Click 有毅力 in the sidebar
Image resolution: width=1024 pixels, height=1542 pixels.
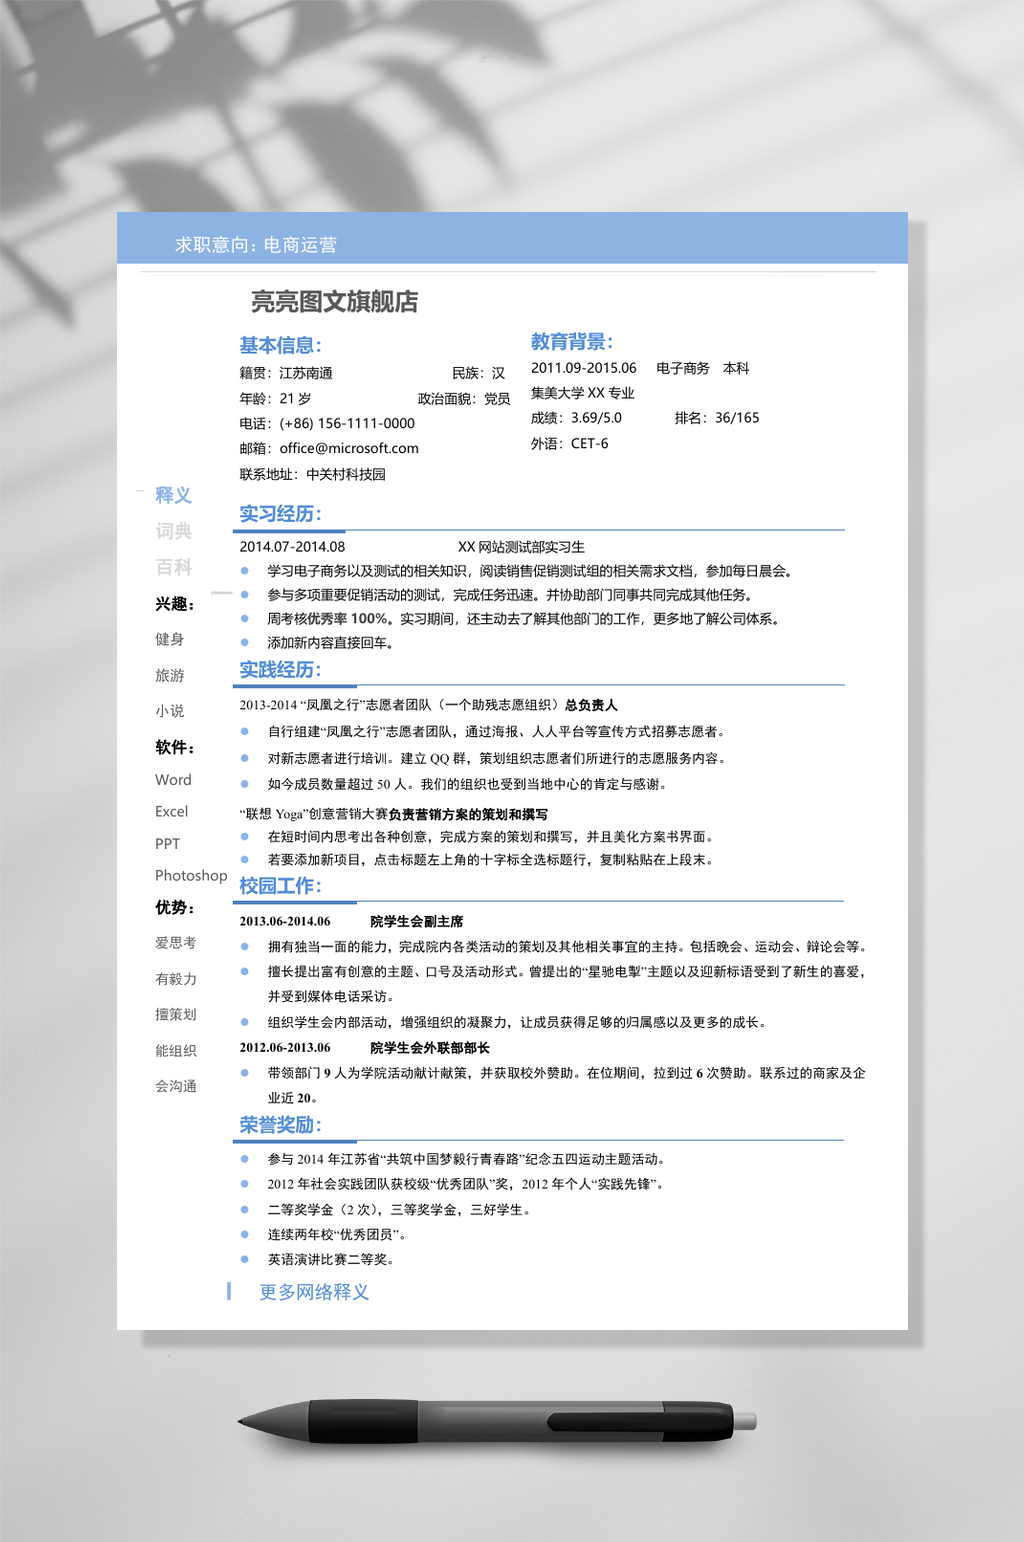pos(176,979)
